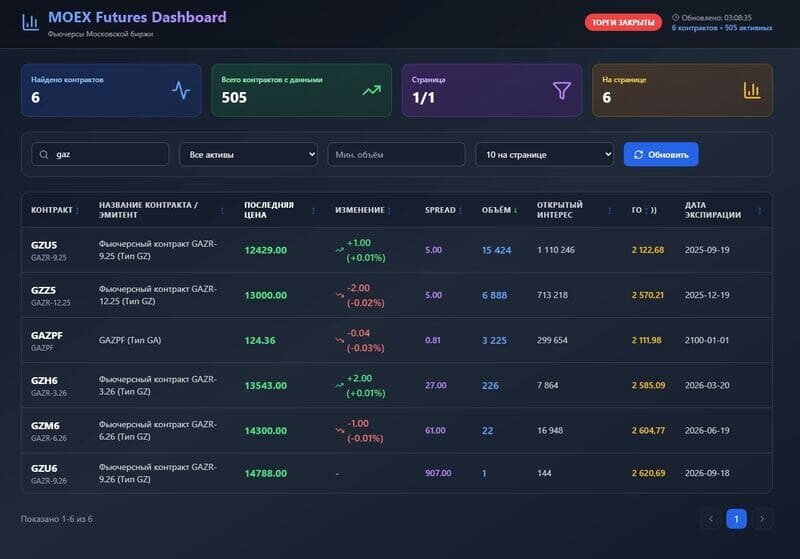
Task: Sort by Открытый интерес column header
Action: pos(574,210)
